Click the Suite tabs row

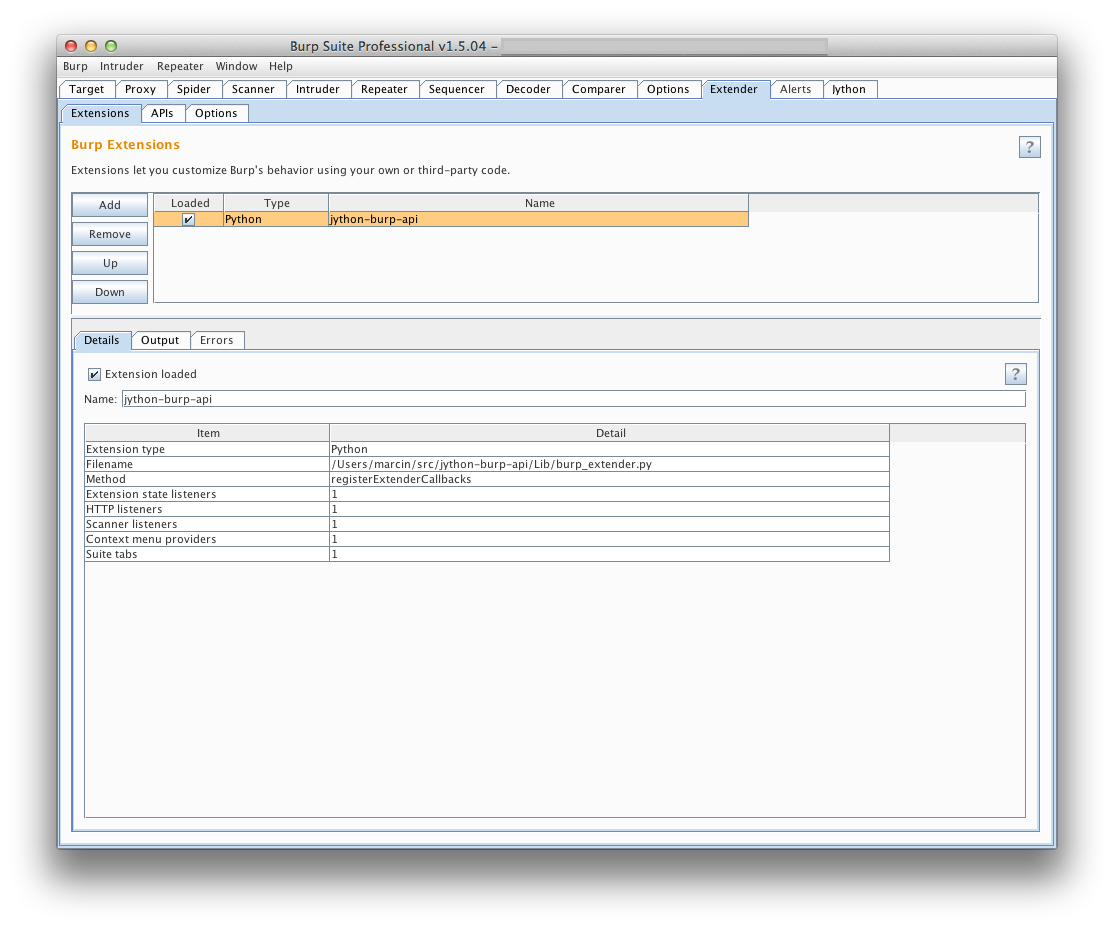tap(487, 554)
